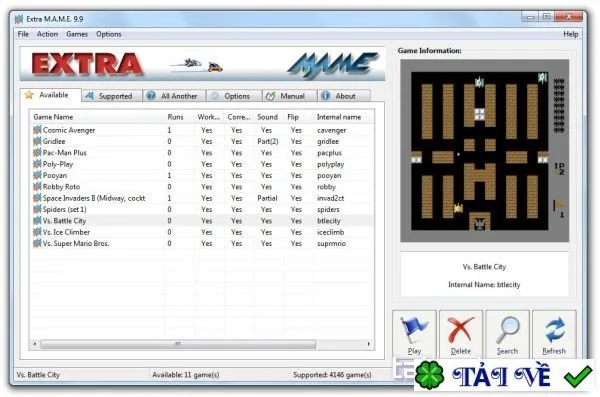Select the Pac-Man Plus game name
Screen dimensions: 600x397
[65, 153]
